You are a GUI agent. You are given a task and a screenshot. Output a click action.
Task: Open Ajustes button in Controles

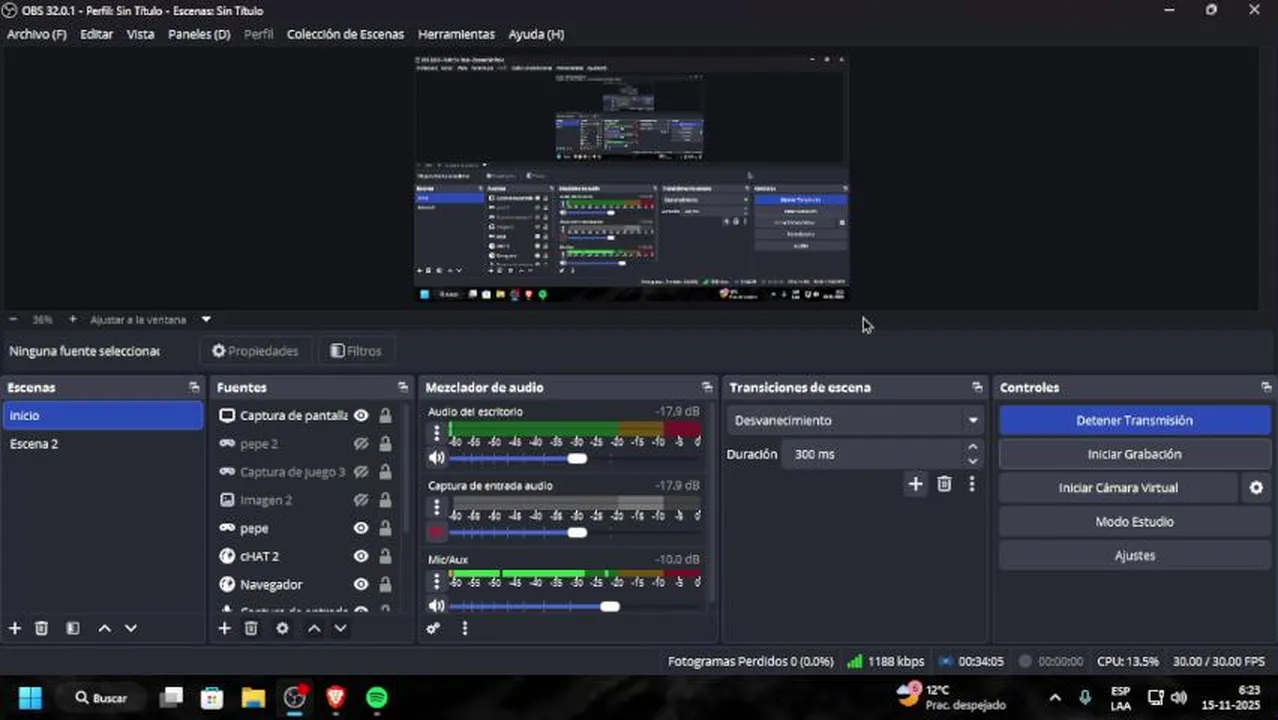[x=1134, y=556]
